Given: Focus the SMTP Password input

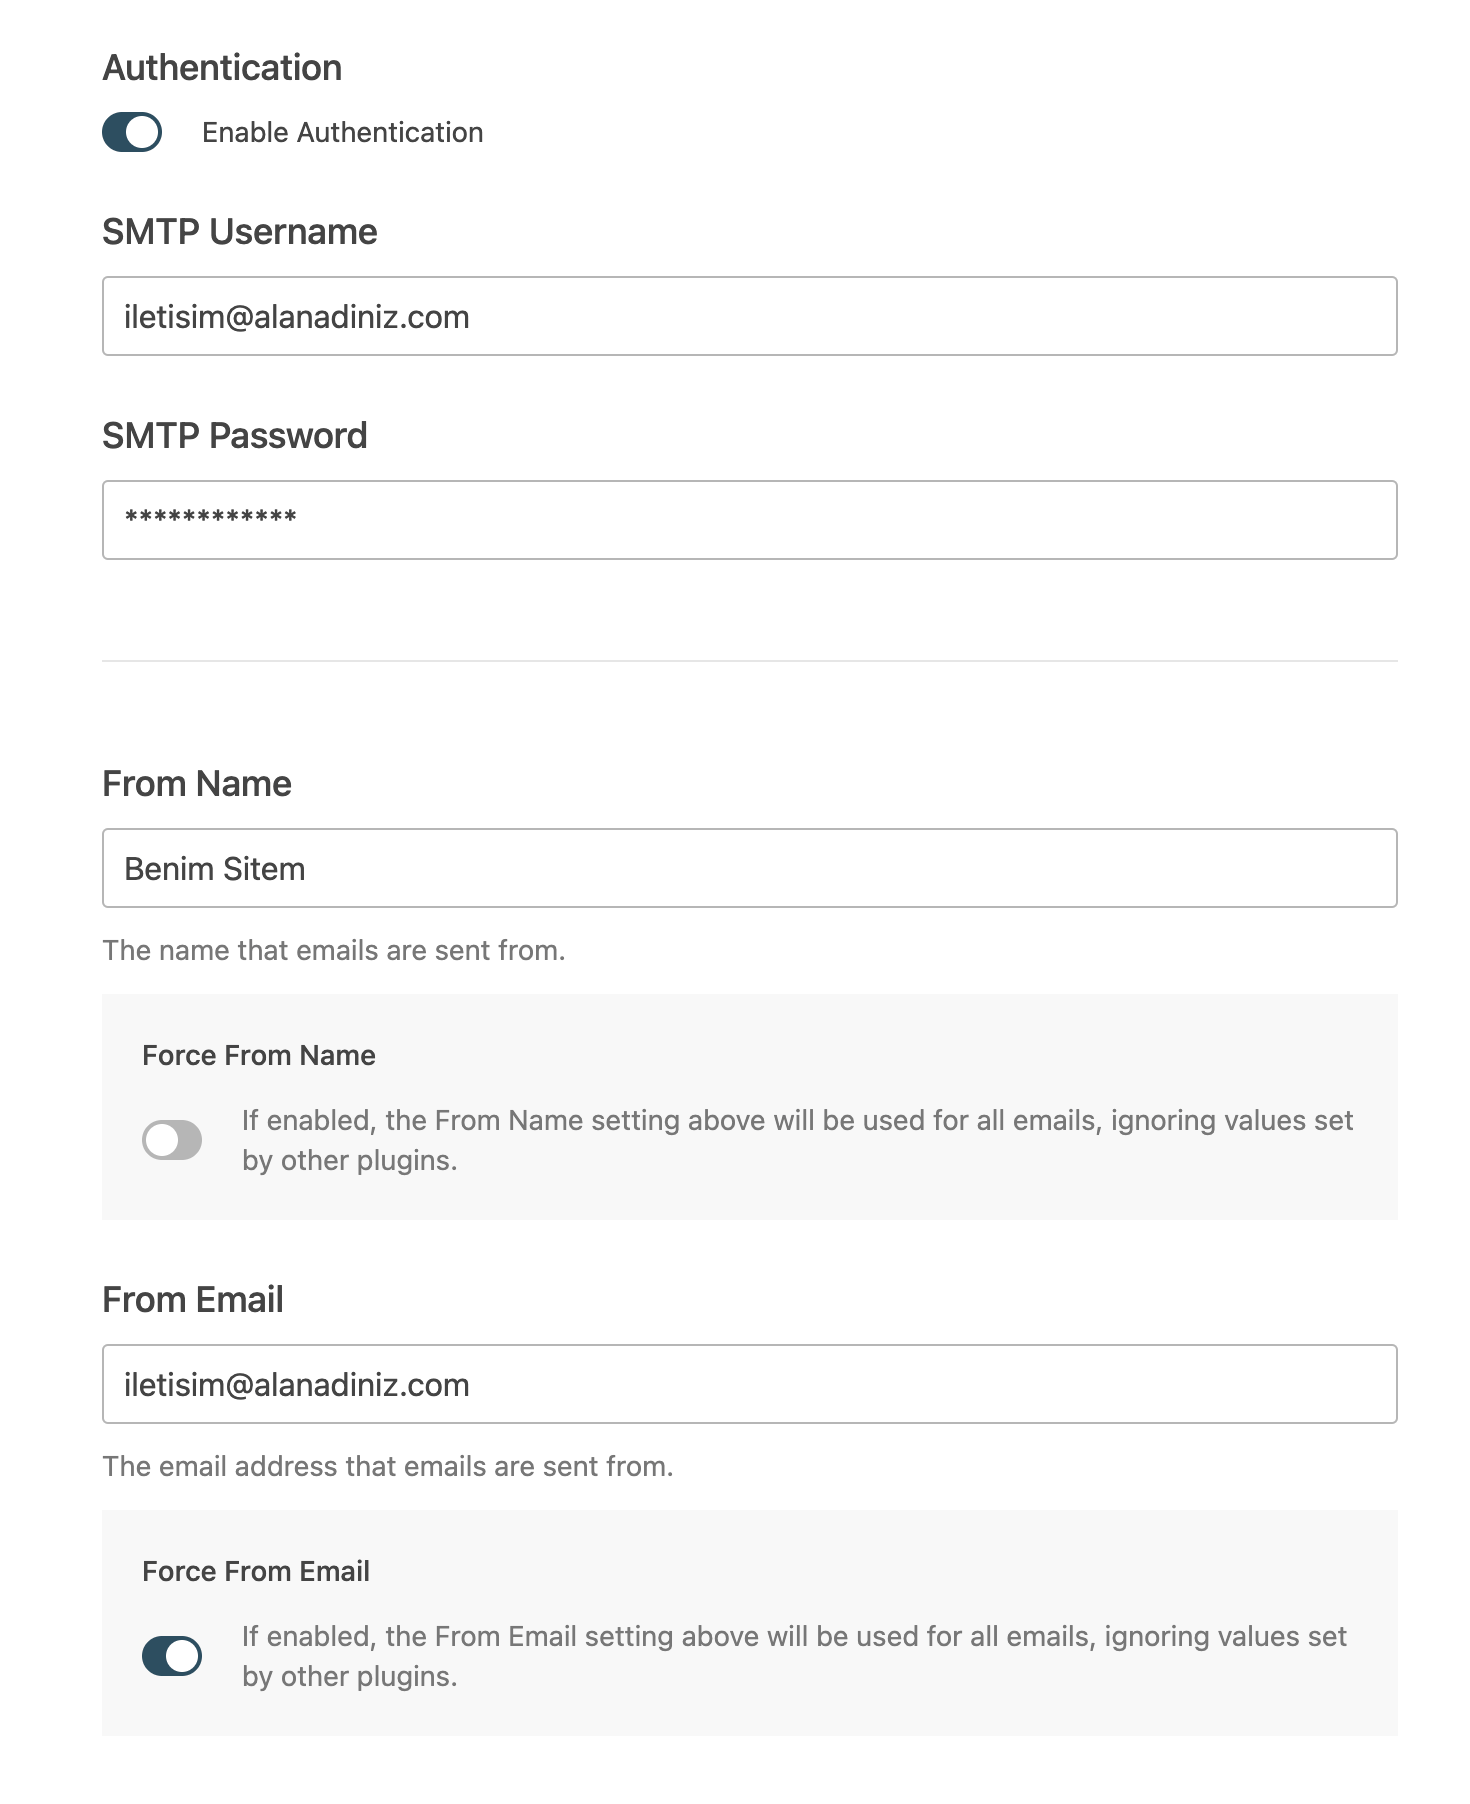Looking at the screenshot, I should [750, 520].
